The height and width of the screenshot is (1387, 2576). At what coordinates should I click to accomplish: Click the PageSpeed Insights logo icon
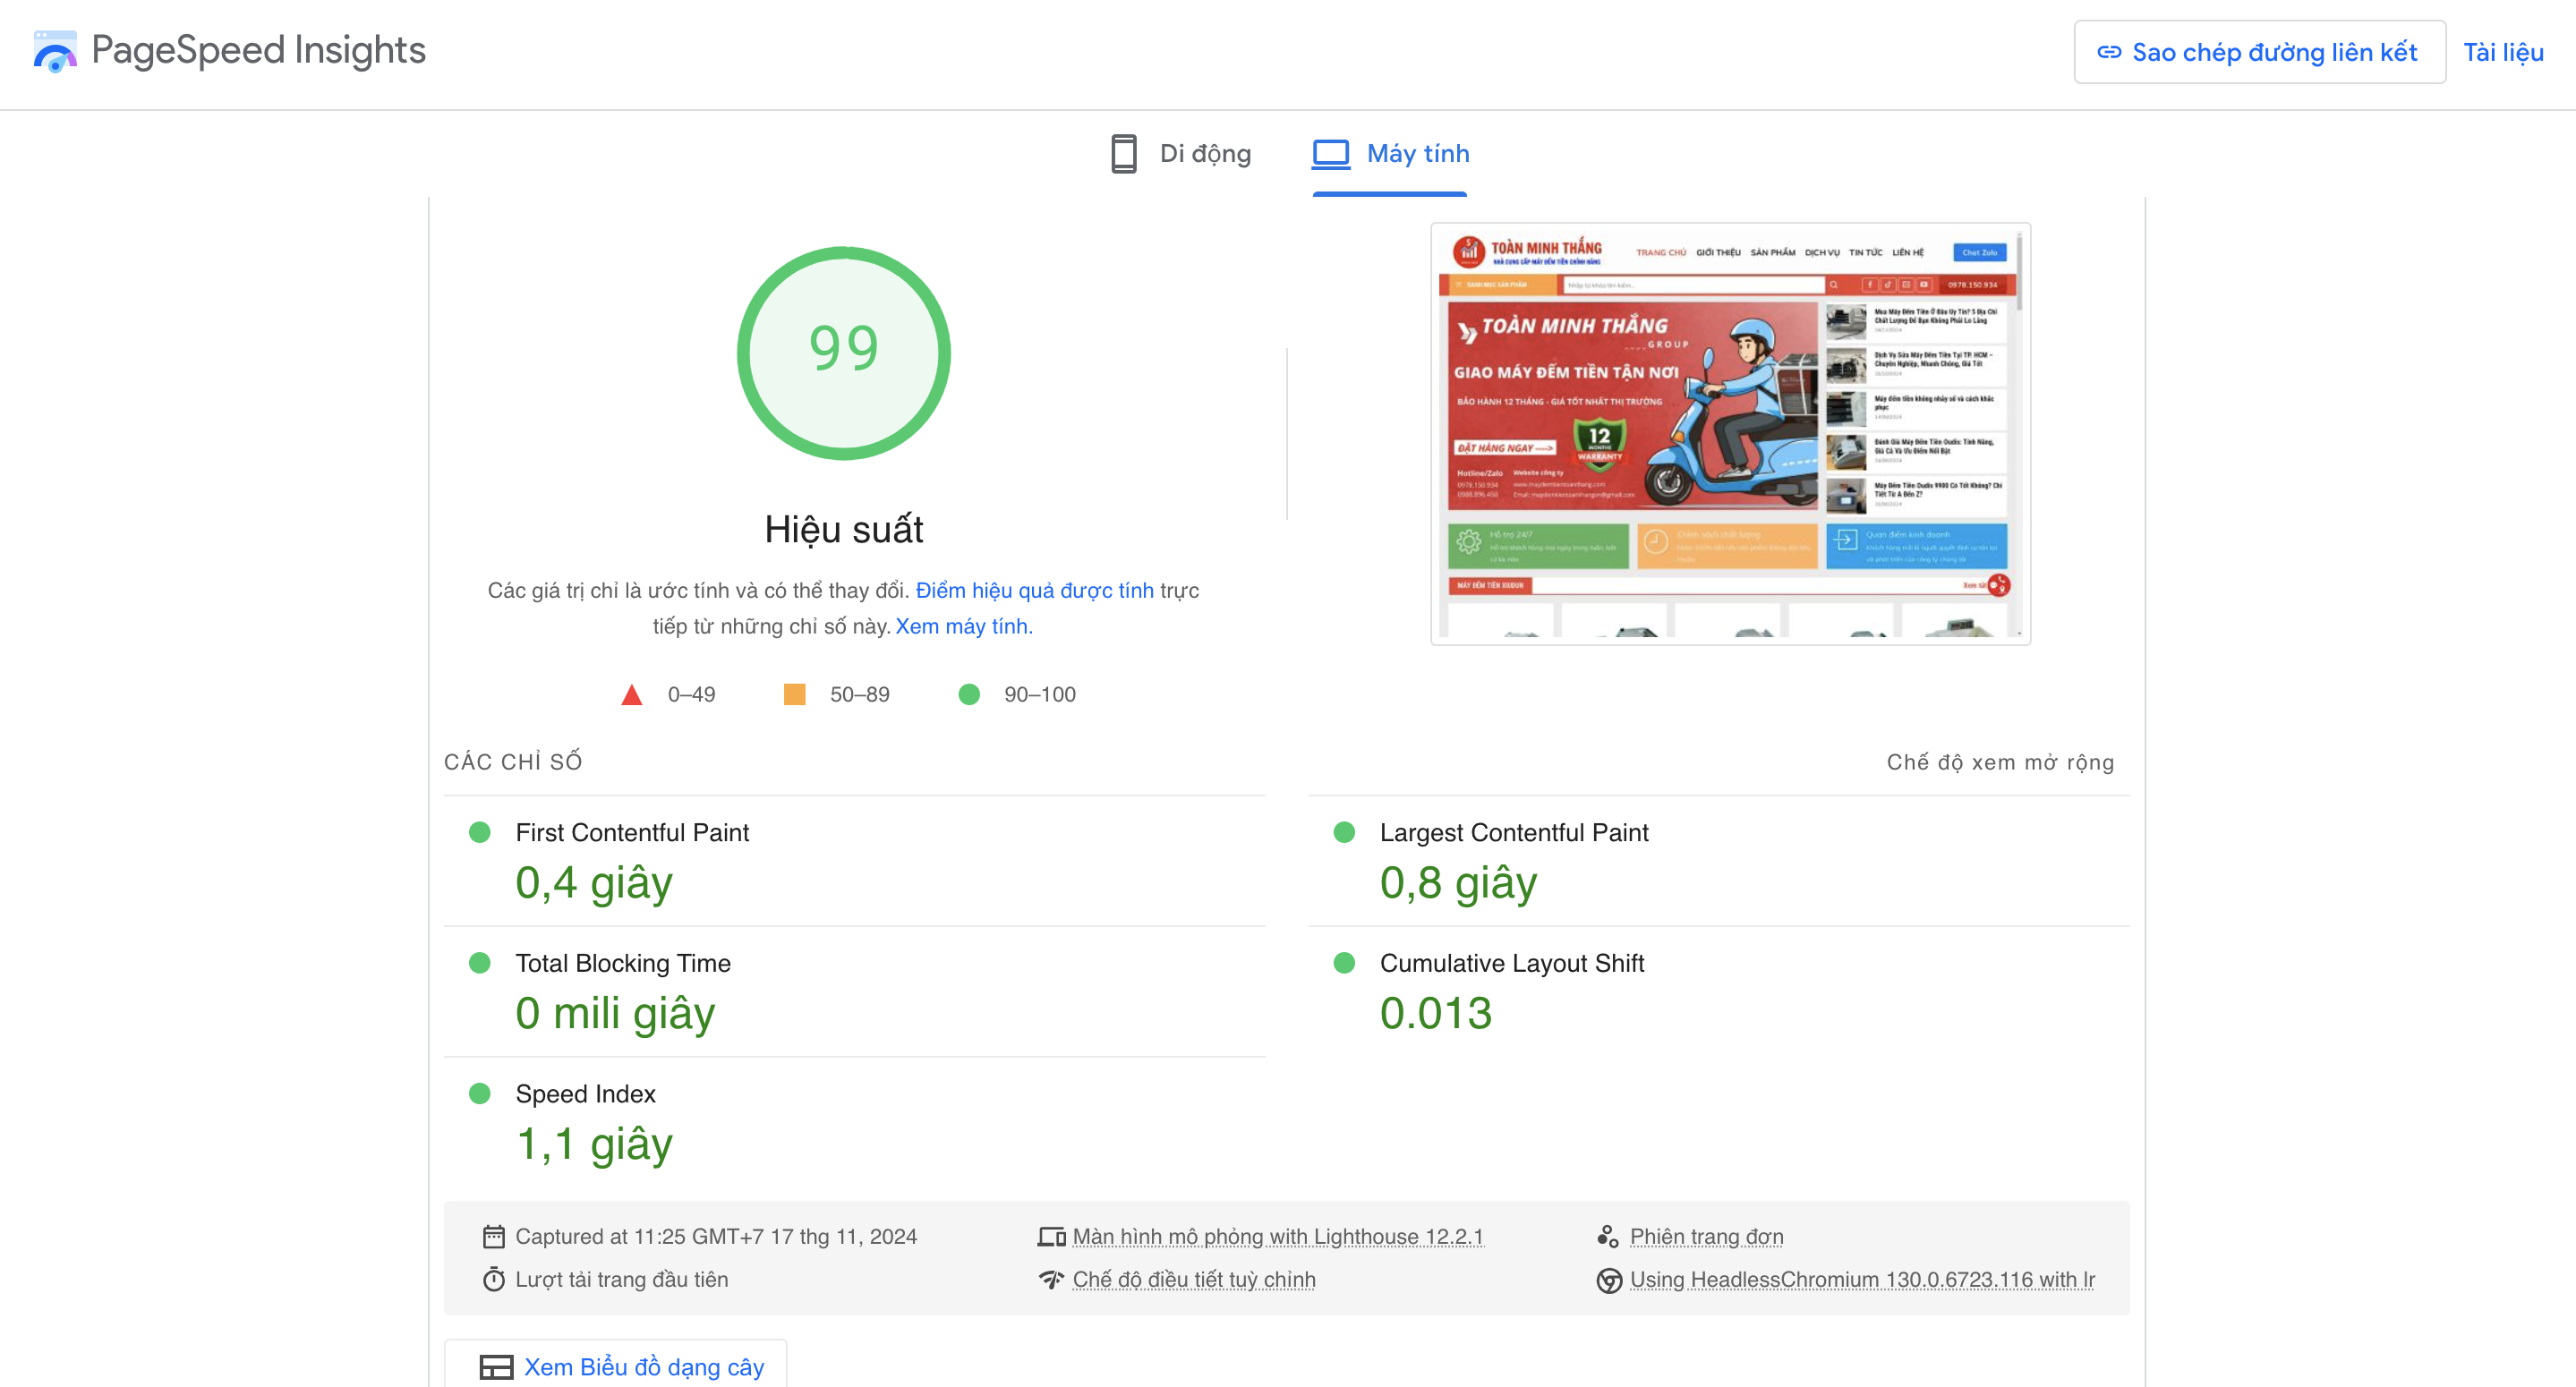54,51
